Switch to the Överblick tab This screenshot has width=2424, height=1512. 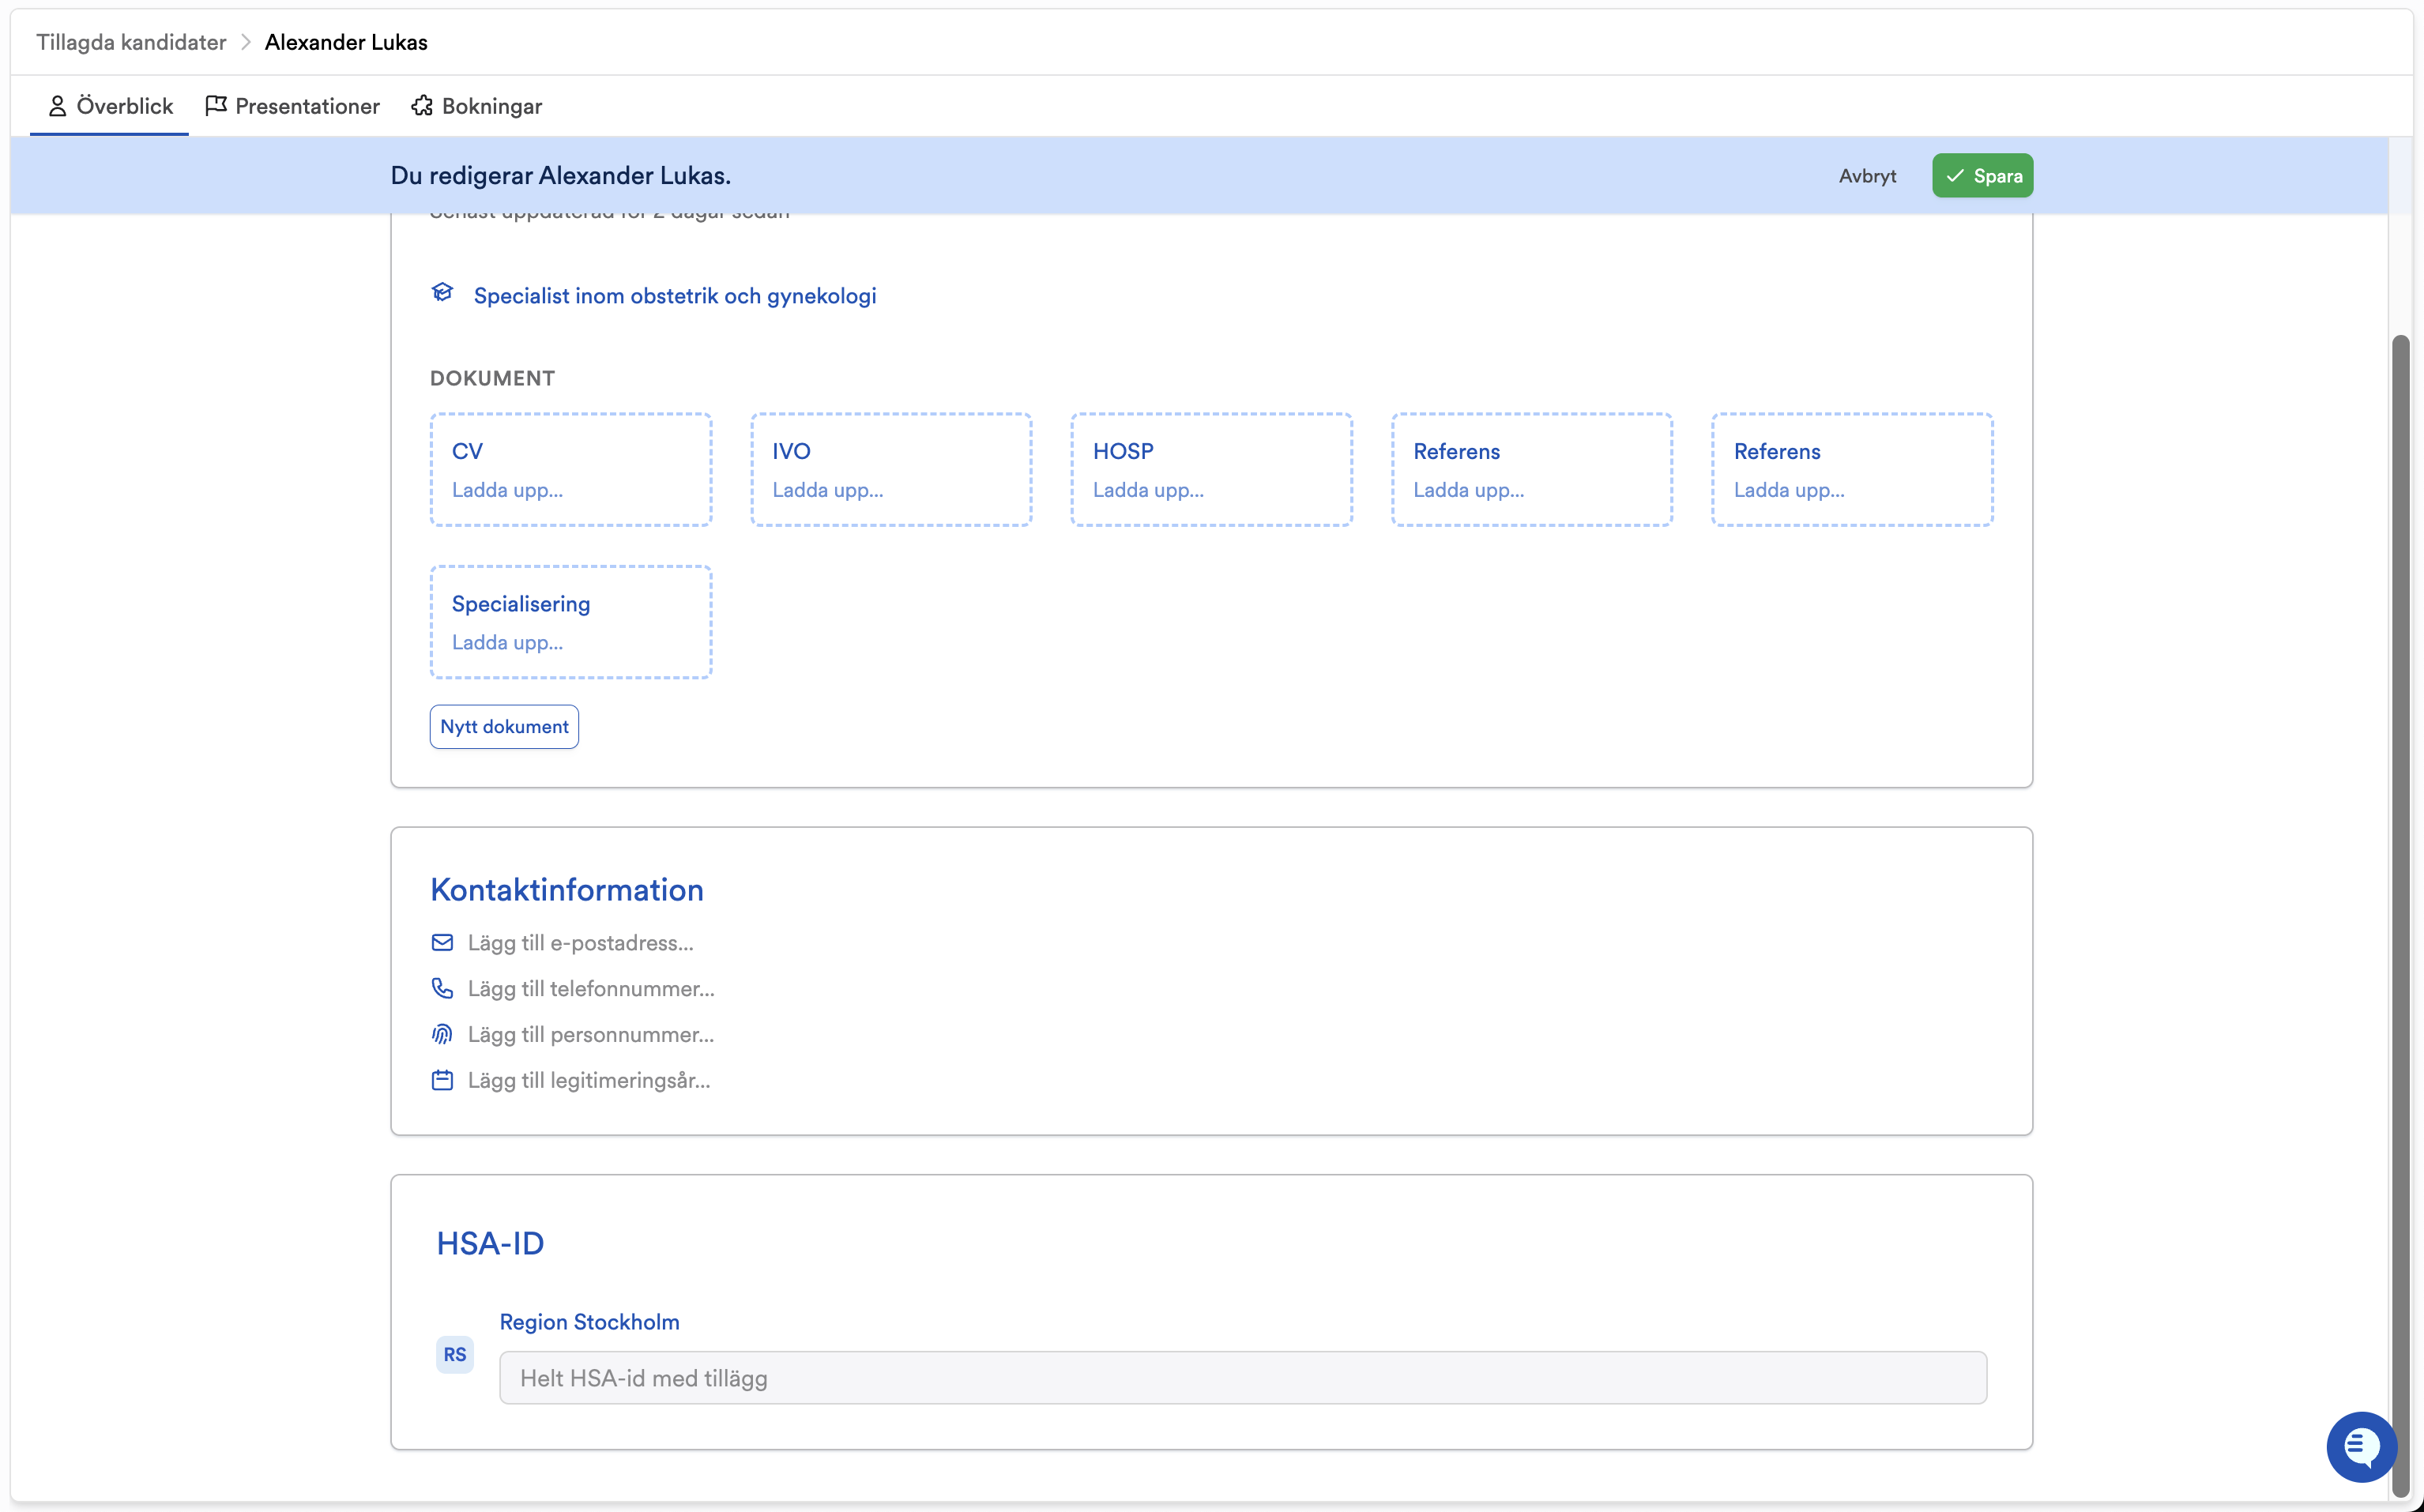tap(110, 106)
